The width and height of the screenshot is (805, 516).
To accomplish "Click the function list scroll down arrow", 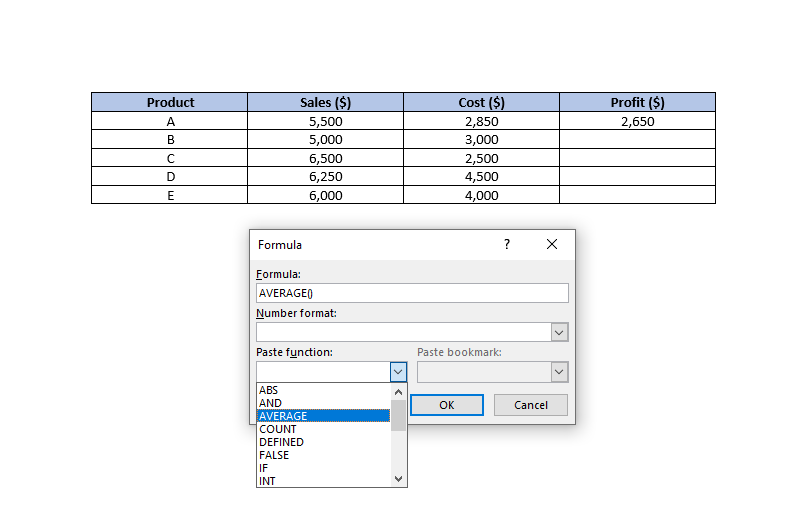I will (398, 479).
